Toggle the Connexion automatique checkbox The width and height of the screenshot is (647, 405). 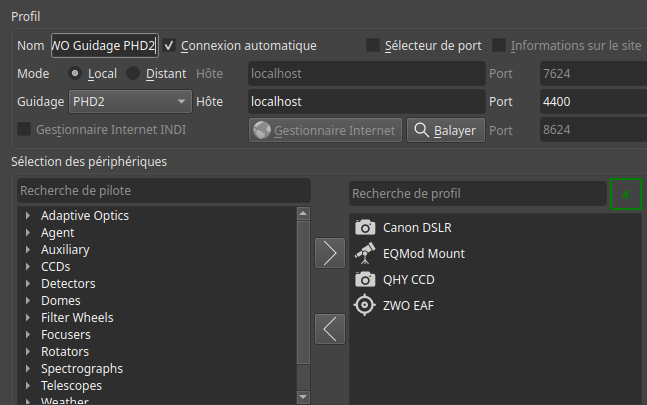point(170,45)
